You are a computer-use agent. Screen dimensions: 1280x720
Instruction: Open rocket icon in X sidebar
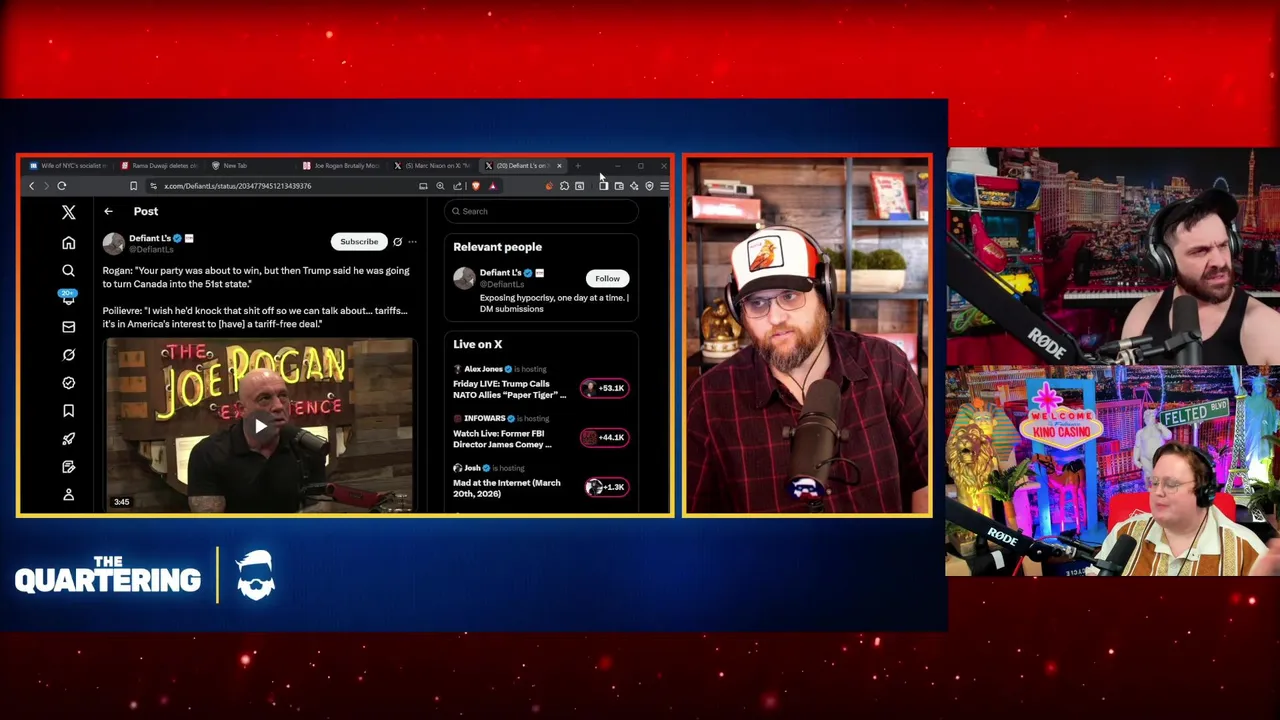(68, 439)
